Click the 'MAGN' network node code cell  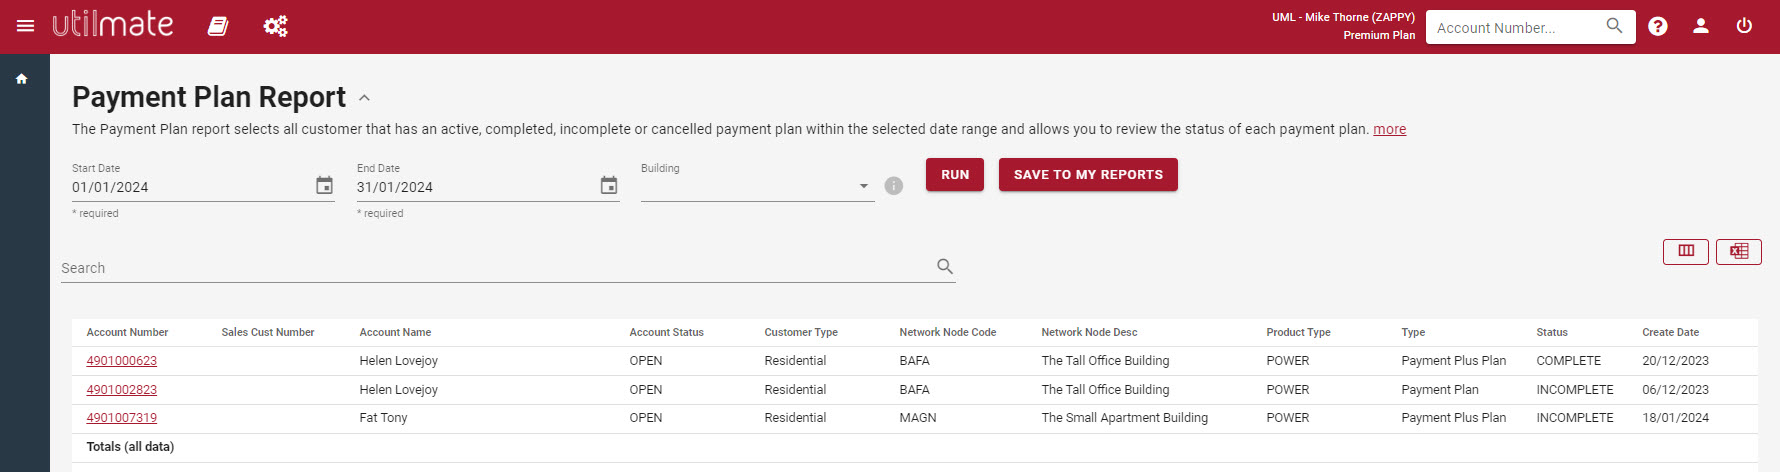click(917, 418)
